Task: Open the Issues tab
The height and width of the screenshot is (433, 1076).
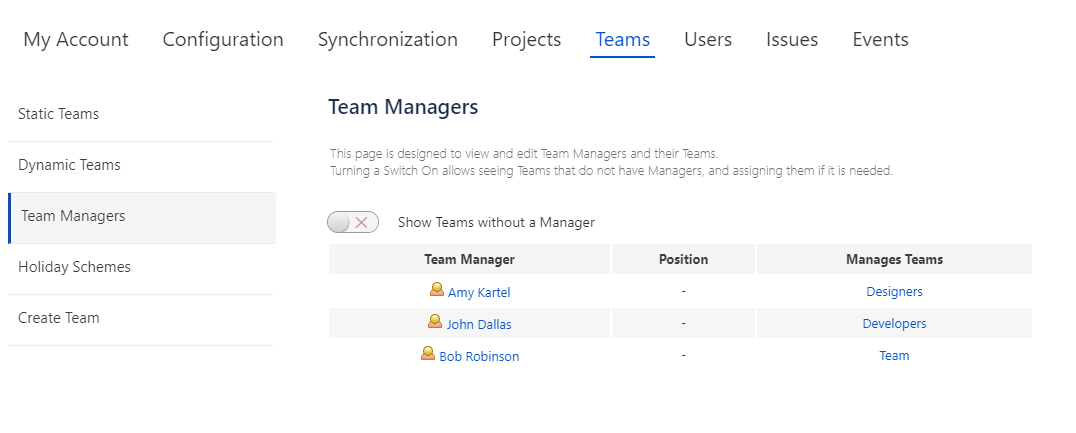Action: point(792,40)
